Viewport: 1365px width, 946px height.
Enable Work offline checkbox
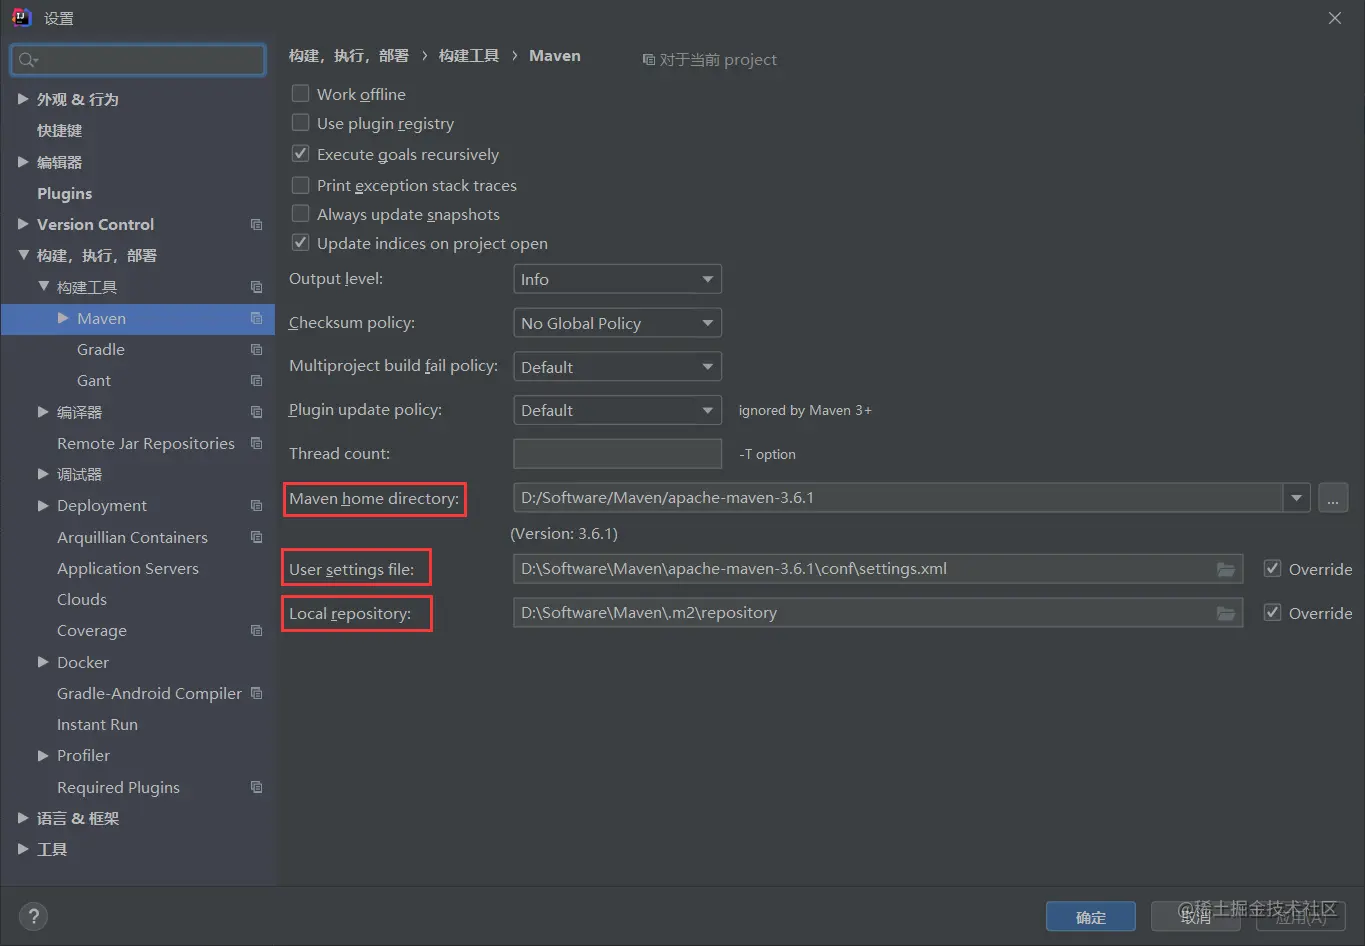(x=300, y=93)
